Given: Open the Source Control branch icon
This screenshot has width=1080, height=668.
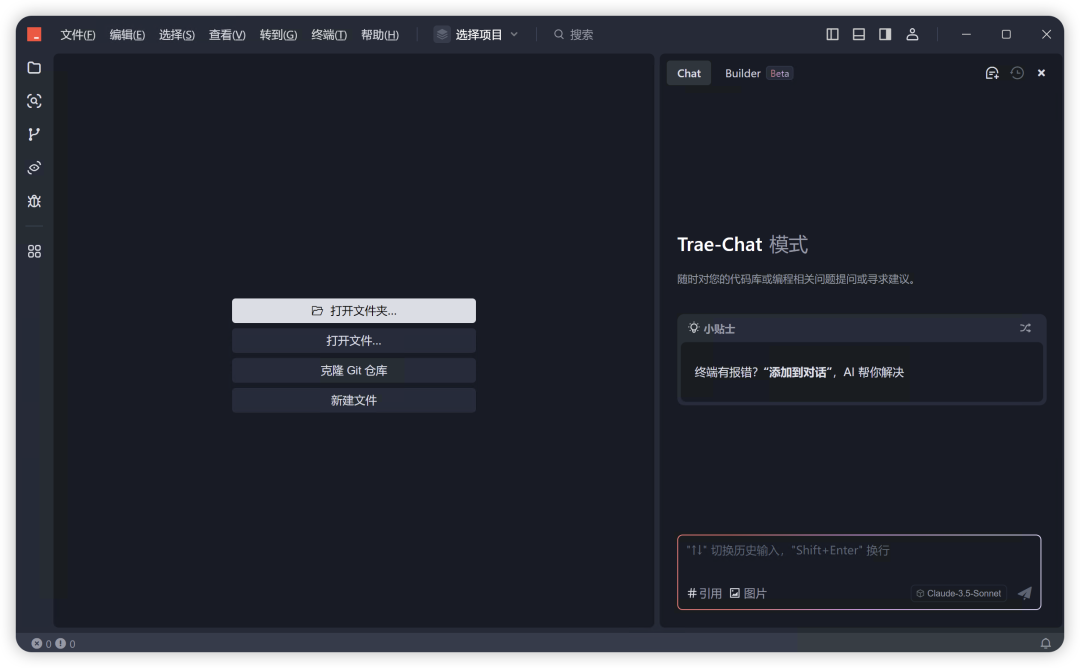Looking at the screenshot, I should 34,134.
